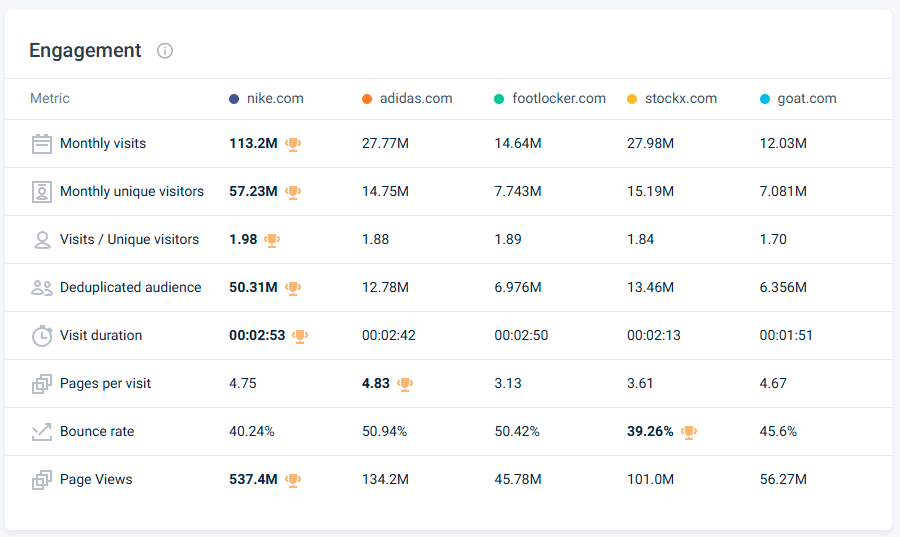Click the Visit duration row label
The image size is (900, 537).
[101, 336]
